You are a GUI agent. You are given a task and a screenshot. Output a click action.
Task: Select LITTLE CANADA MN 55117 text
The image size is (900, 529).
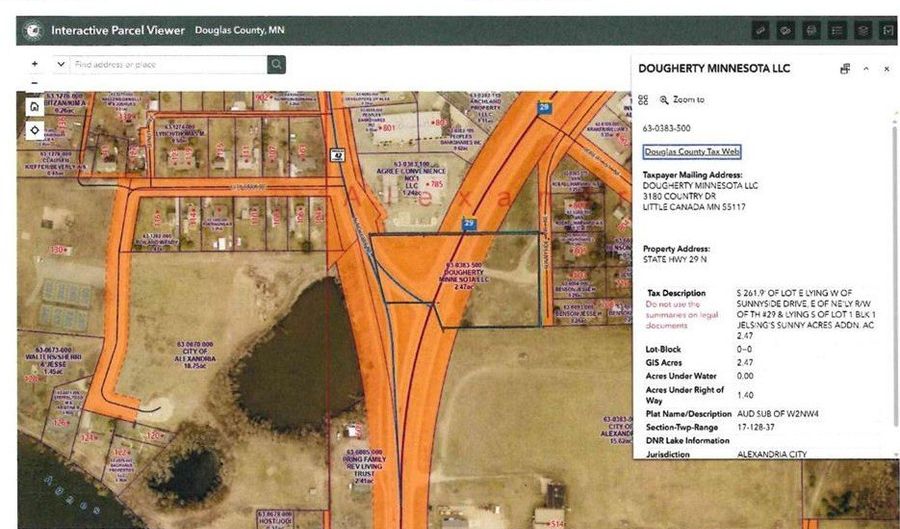click(x=694, y=207)
